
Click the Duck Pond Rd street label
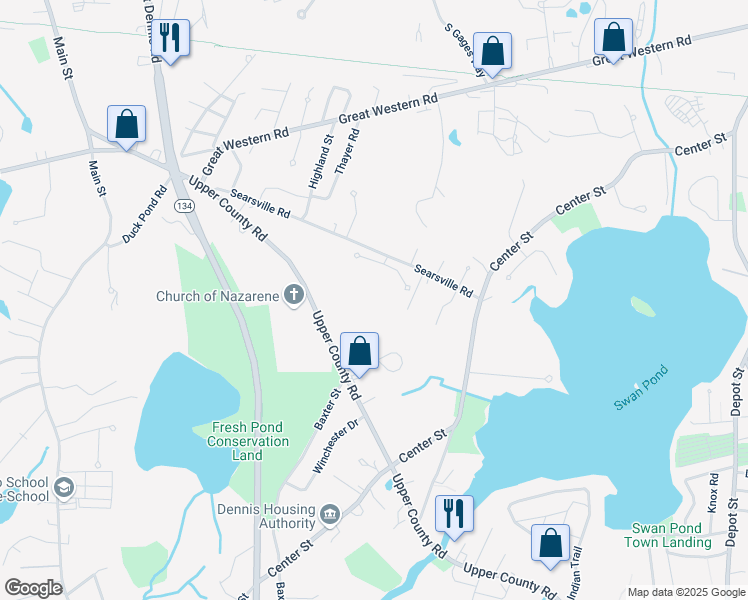tap(145, 214)
